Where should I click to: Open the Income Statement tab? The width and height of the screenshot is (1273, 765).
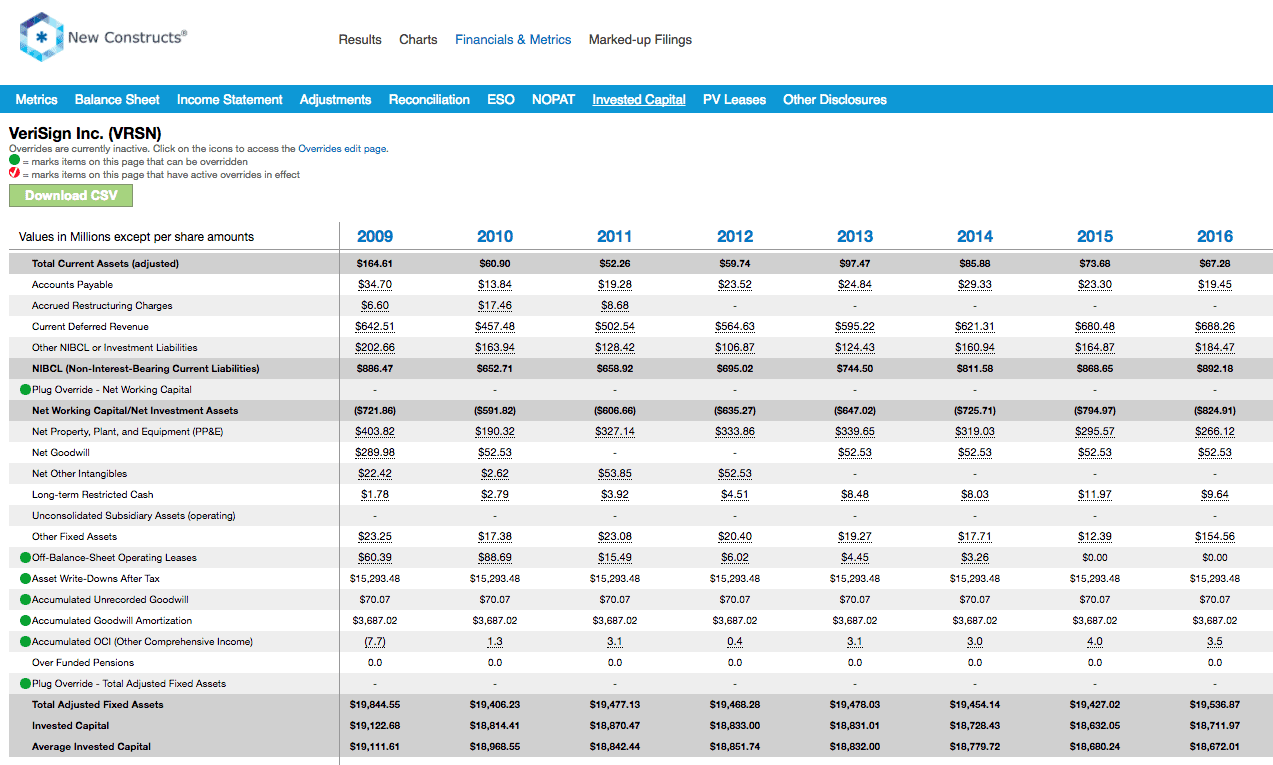(x=230, y=99)
